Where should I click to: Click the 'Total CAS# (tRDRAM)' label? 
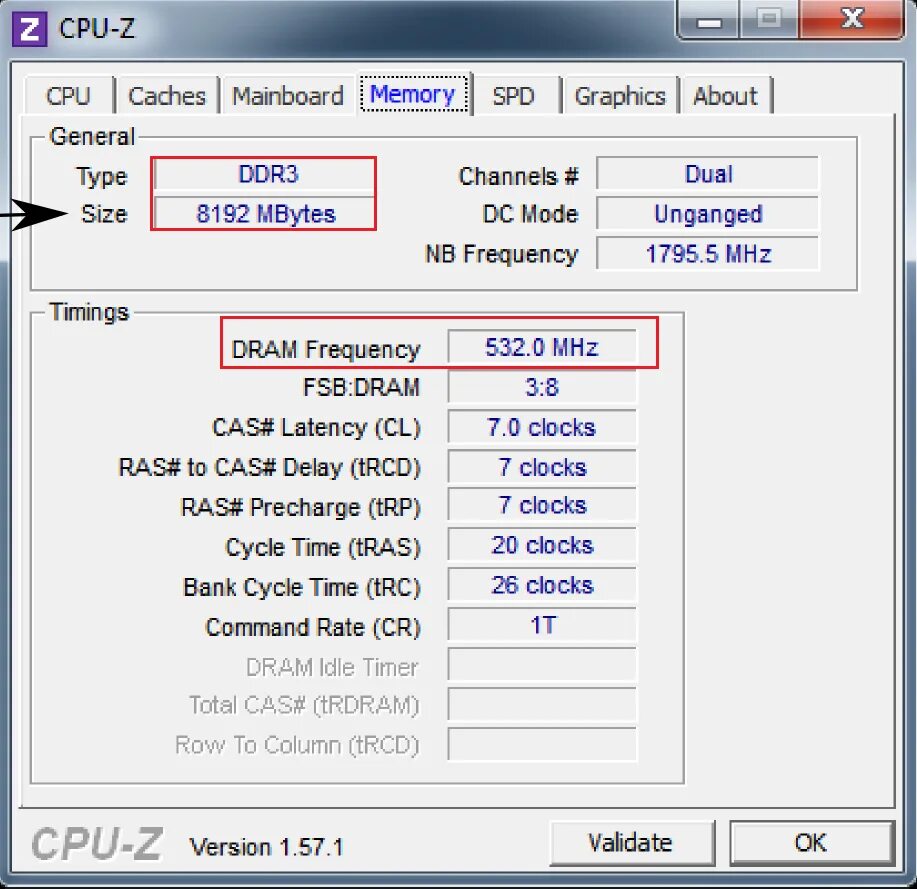point(304,705)
